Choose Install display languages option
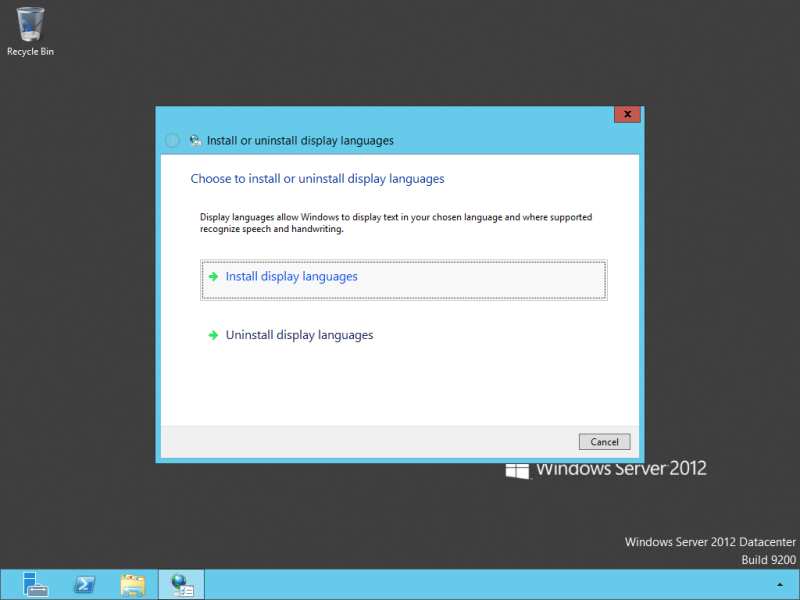The image size is (800, 600). 403,280
